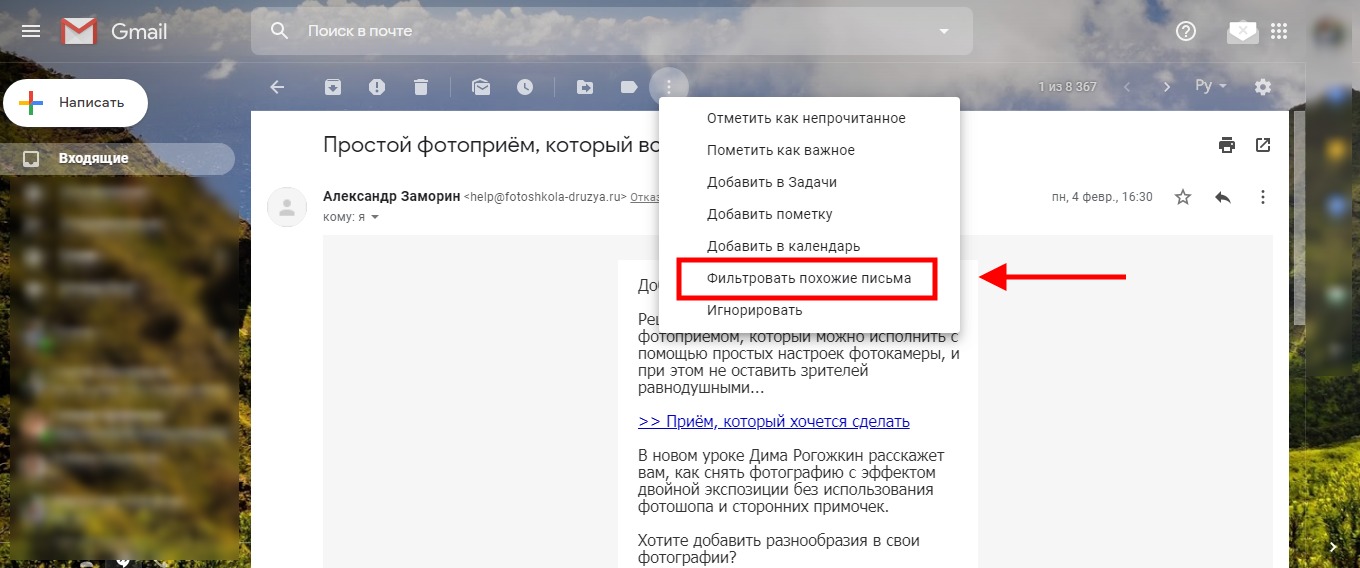Expand search options dropdown arrow in search bar
The width and height of the screenshot is (1360, 568).
(943, 31)
